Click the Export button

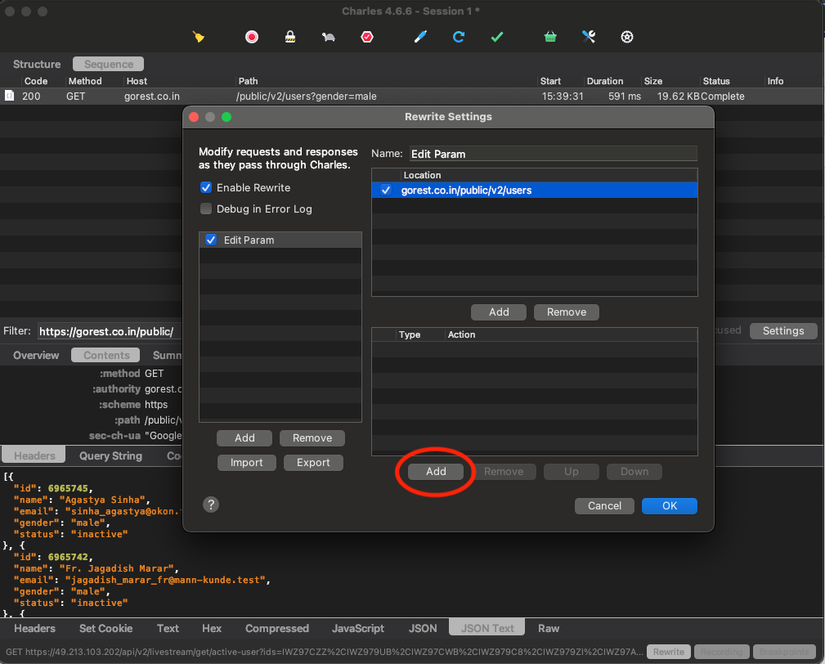coord(313,462)
